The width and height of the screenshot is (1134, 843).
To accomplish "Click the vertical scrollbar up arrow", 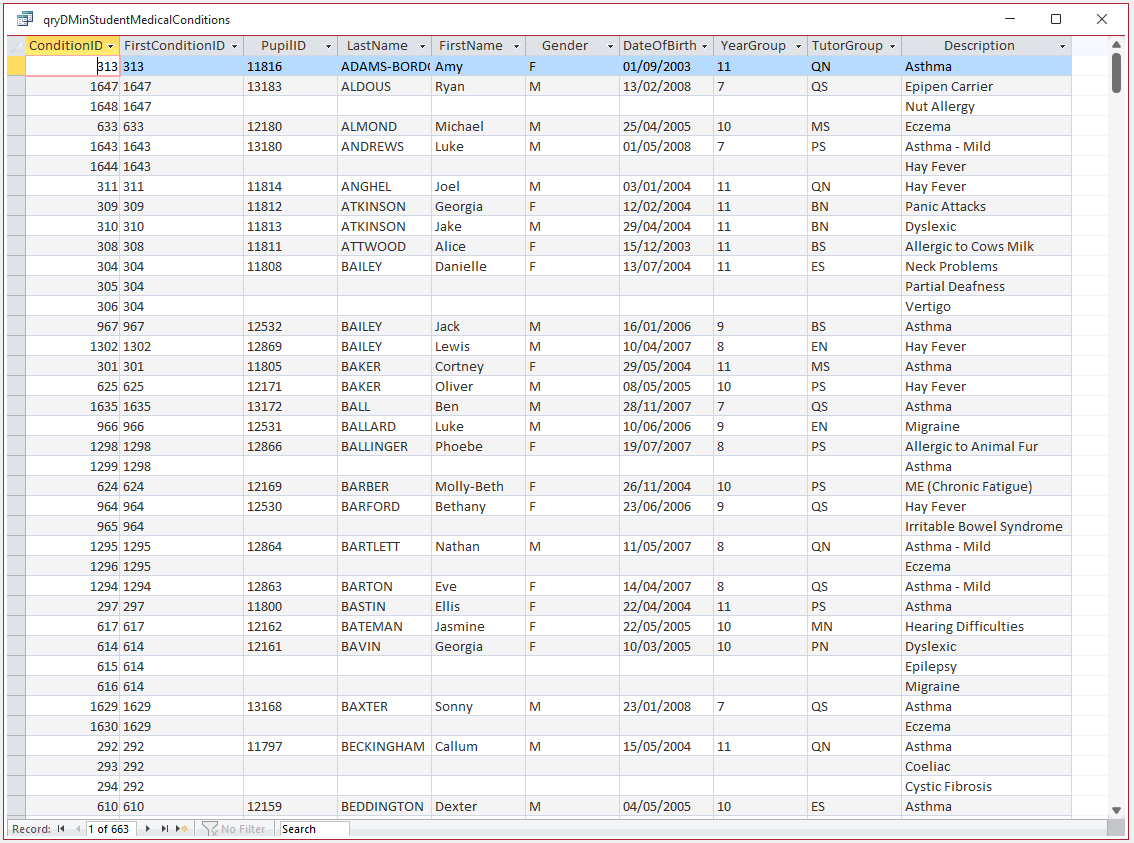I will coord(1116,45).
